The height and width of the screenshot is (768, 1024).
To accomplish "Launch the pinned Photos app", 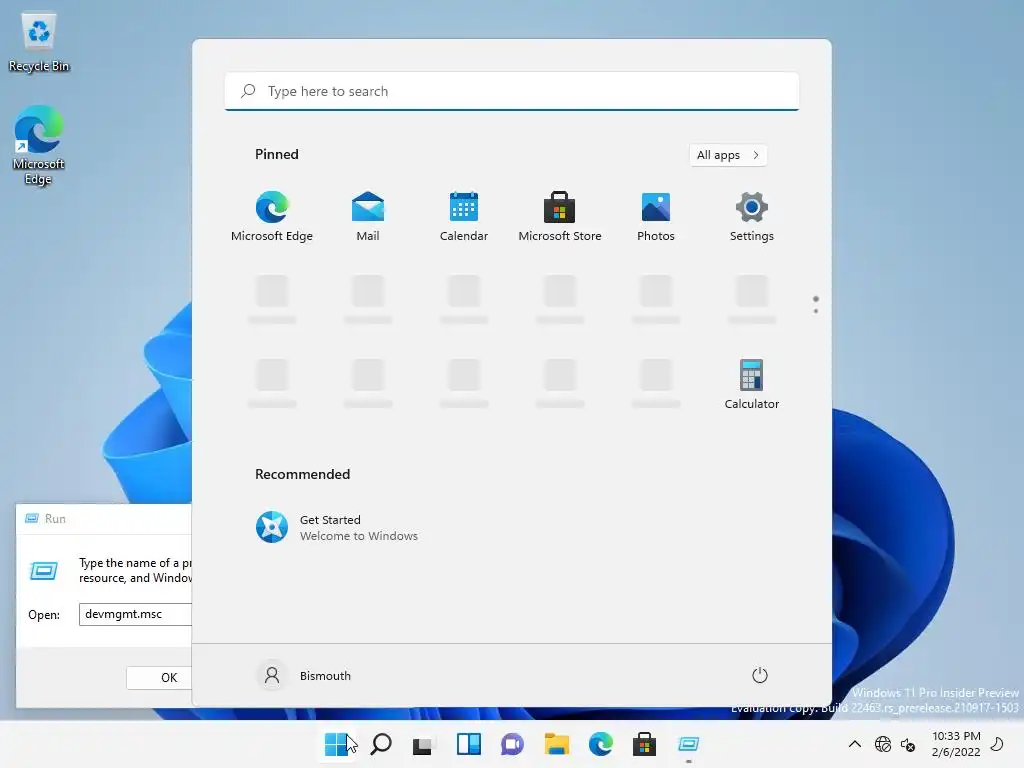I will pyautogui.click(x=656, y=217).
